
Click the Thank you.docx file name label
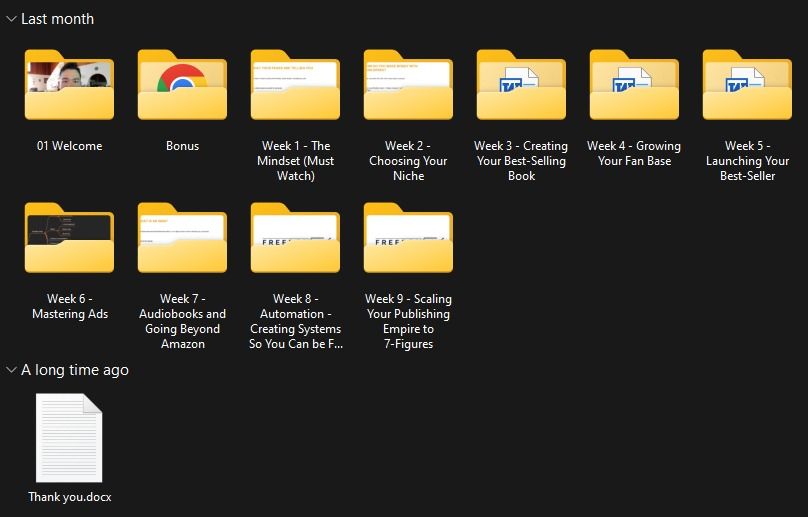click(69, 497)
